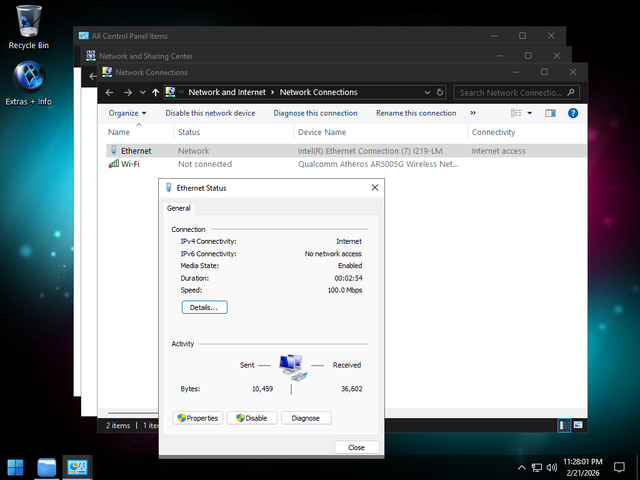Expand the address bar history dropdown
This screenshot has height=480, width=640.
point(427,93)
